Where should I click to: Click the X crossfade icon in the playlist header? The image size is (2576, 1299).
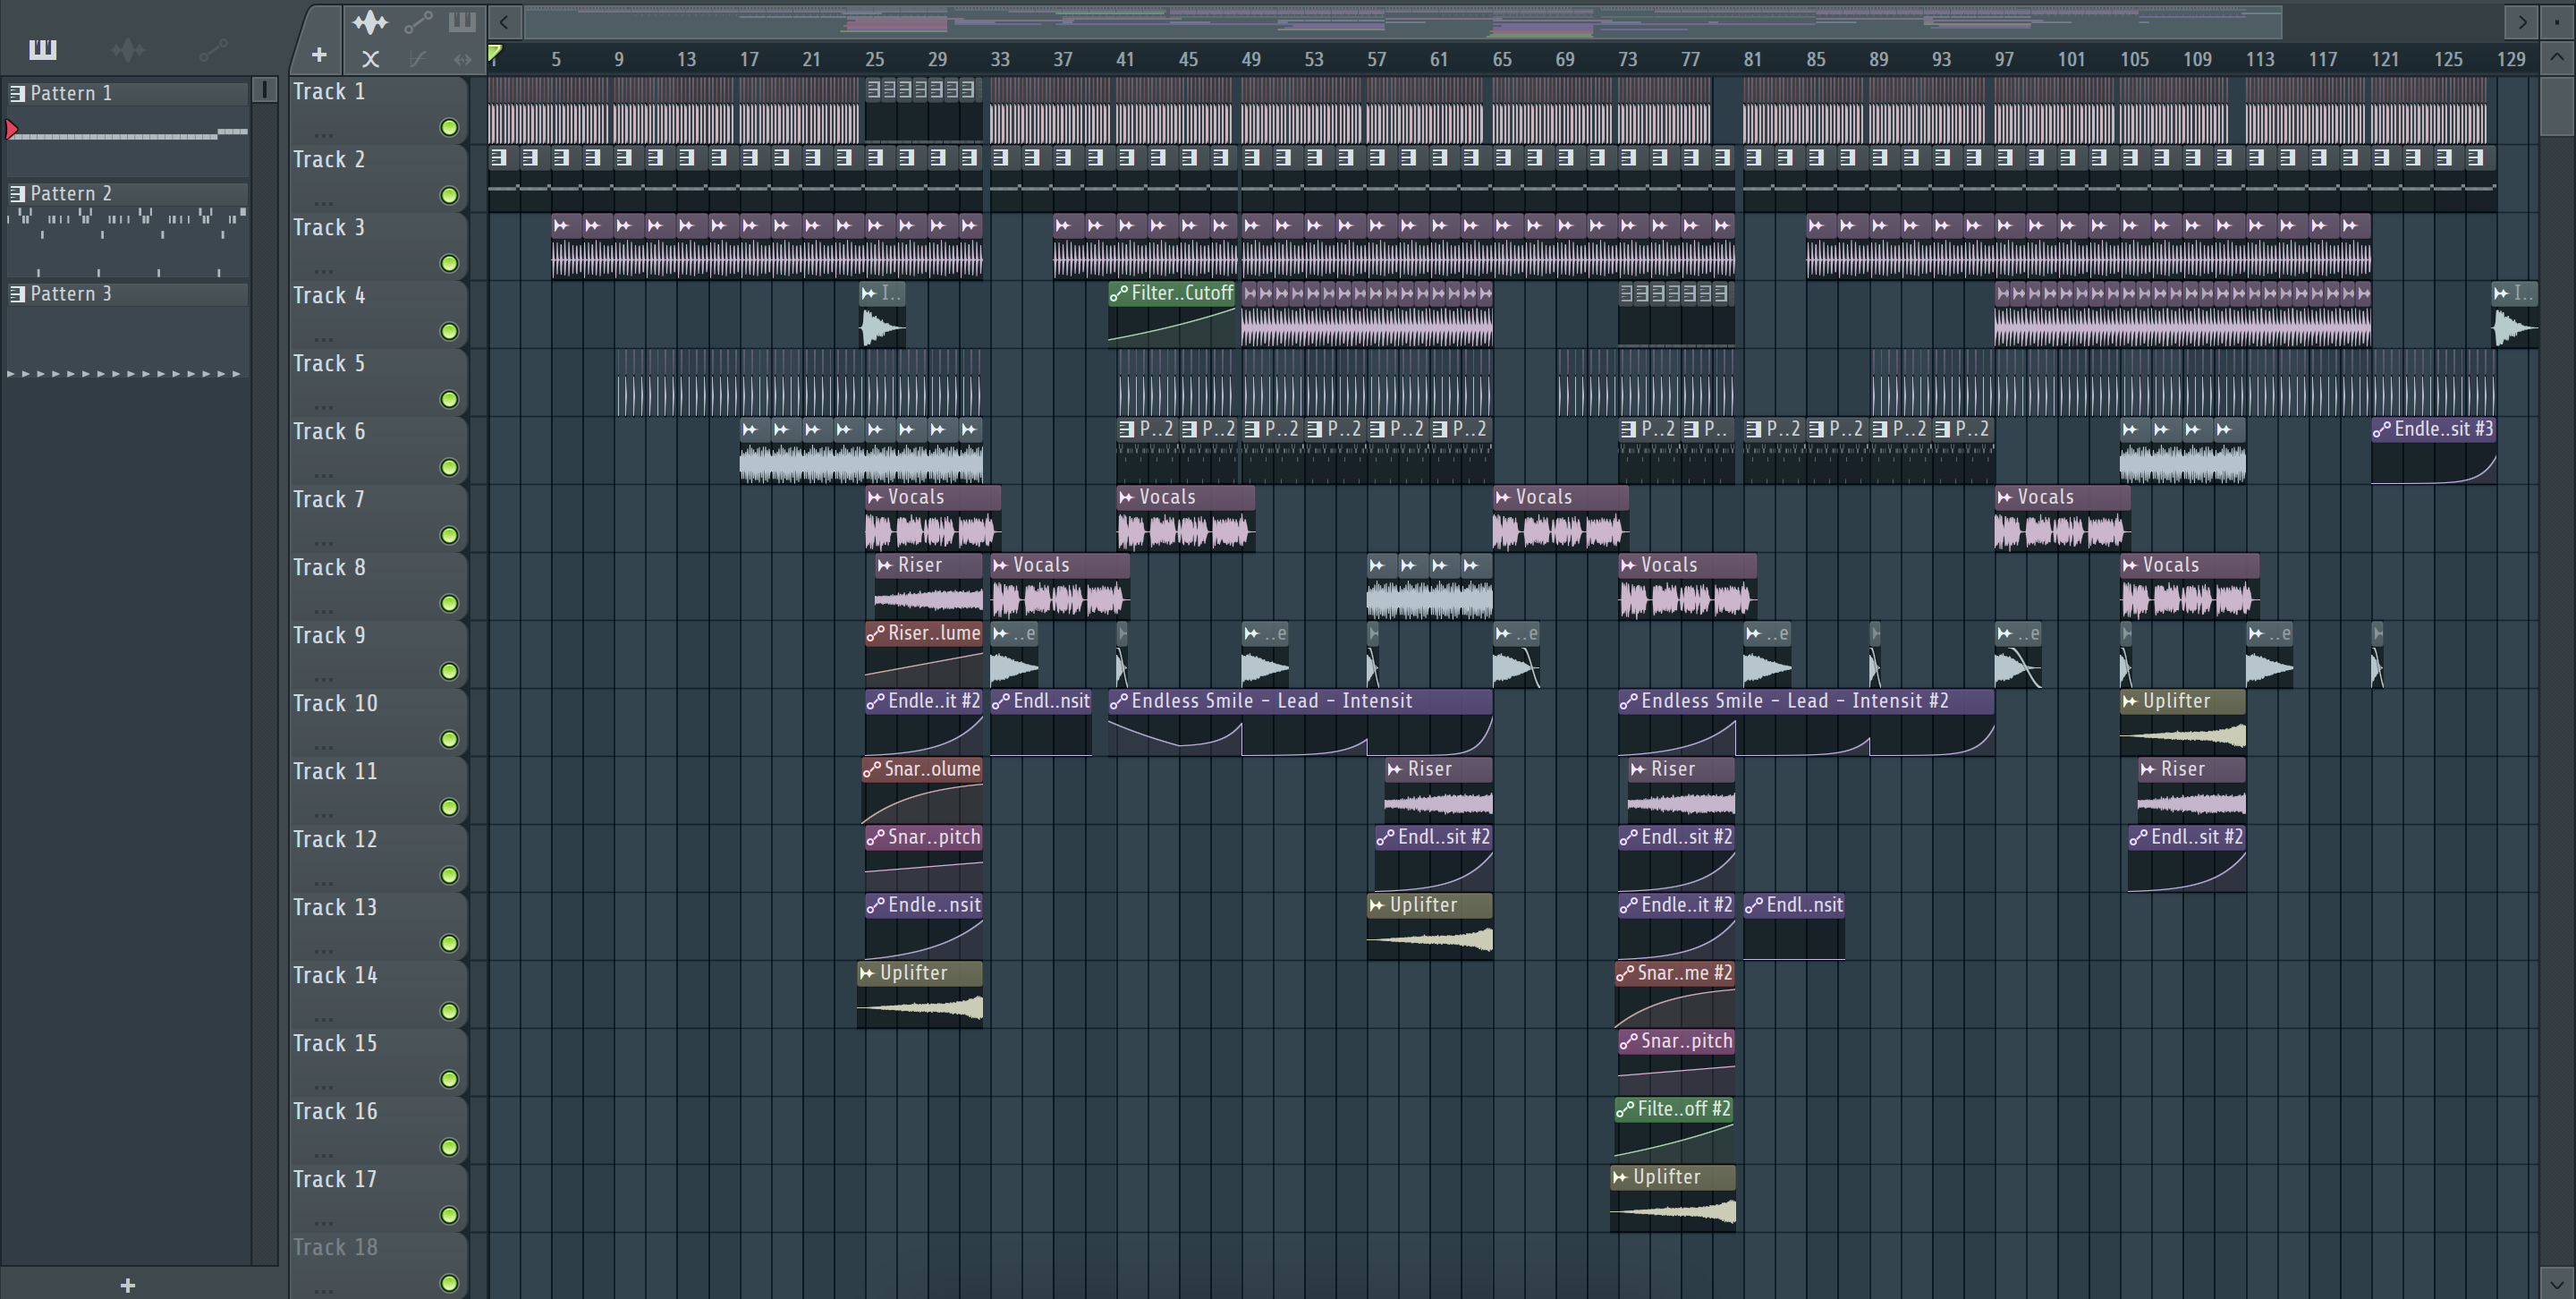[370, 59]
